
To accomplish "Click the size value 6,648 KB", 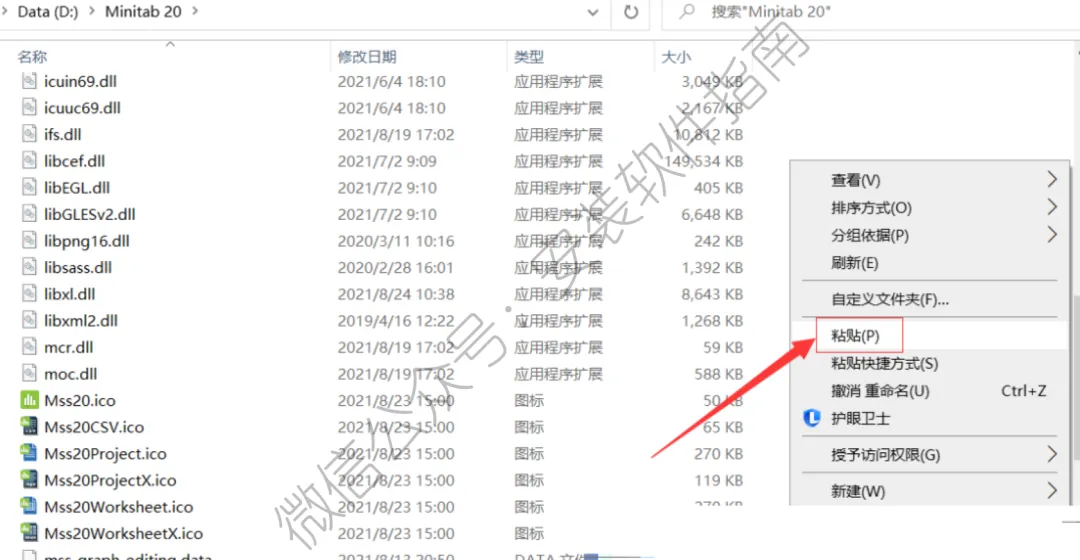I will click(712, 214).
